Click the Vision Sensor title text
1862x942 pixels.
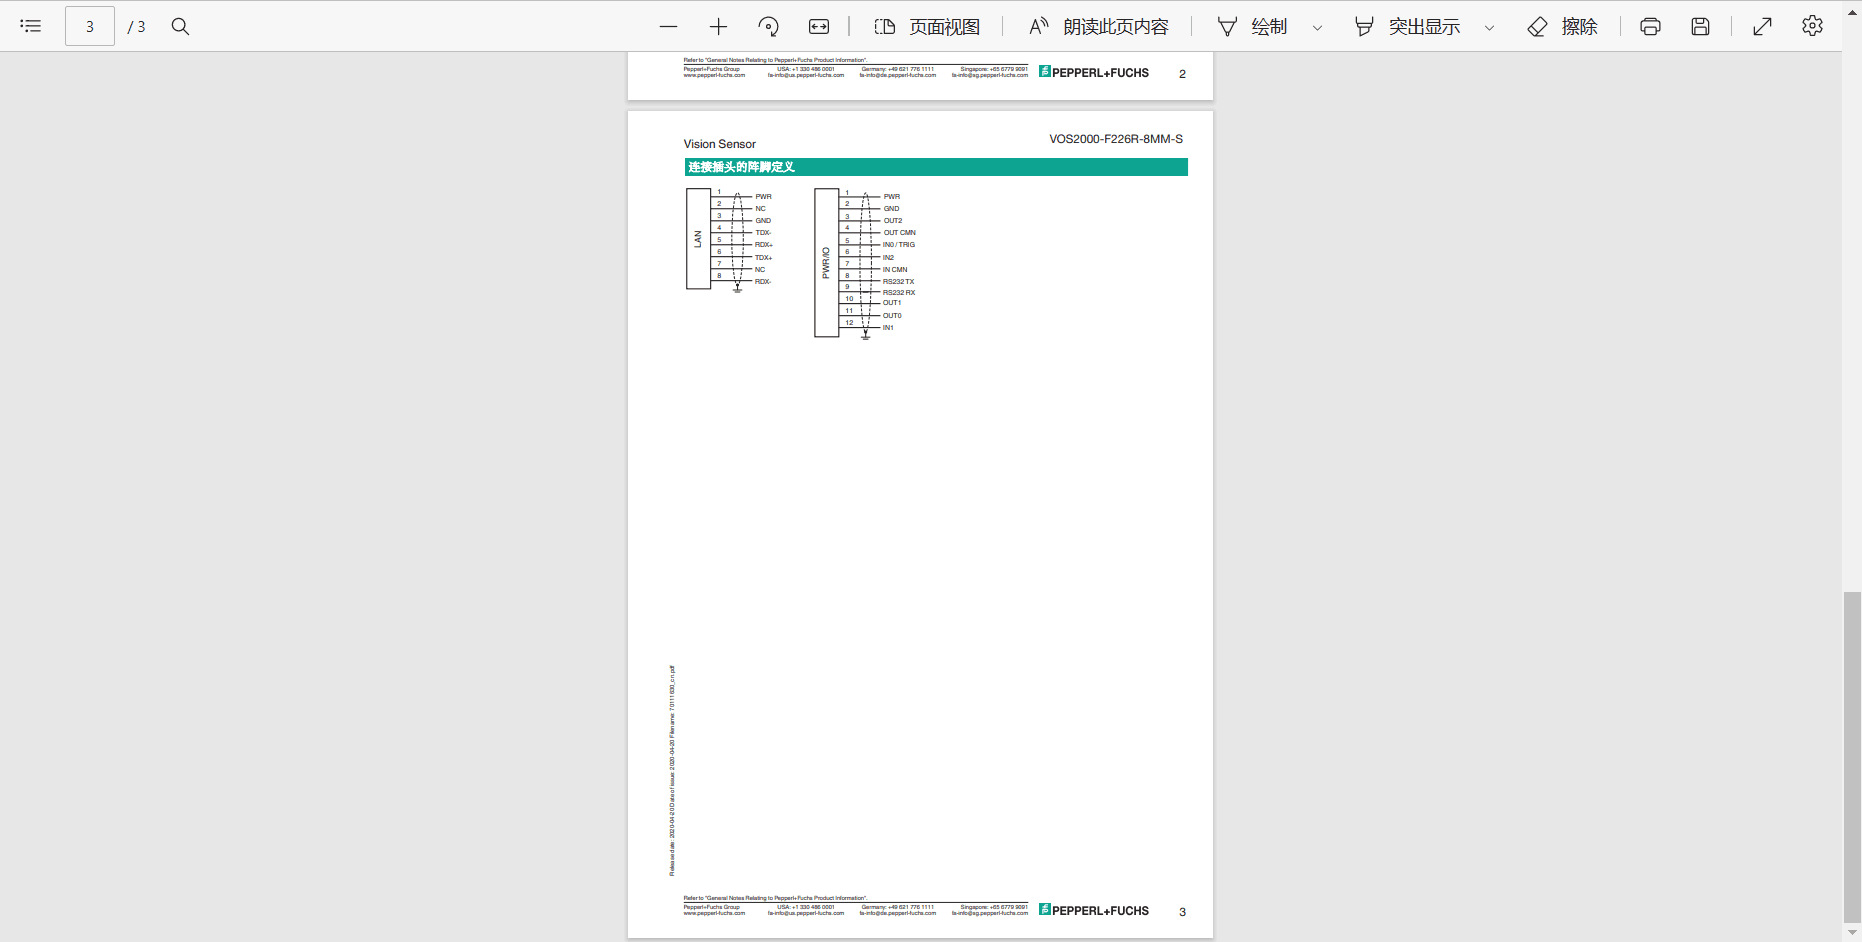[x=720, y=144]
